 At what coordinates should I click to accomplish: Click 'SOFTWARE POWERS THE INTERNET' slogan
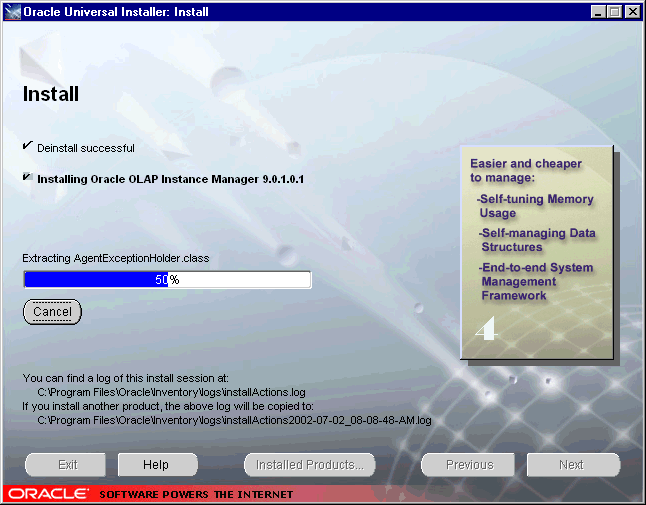coord(196,494)
